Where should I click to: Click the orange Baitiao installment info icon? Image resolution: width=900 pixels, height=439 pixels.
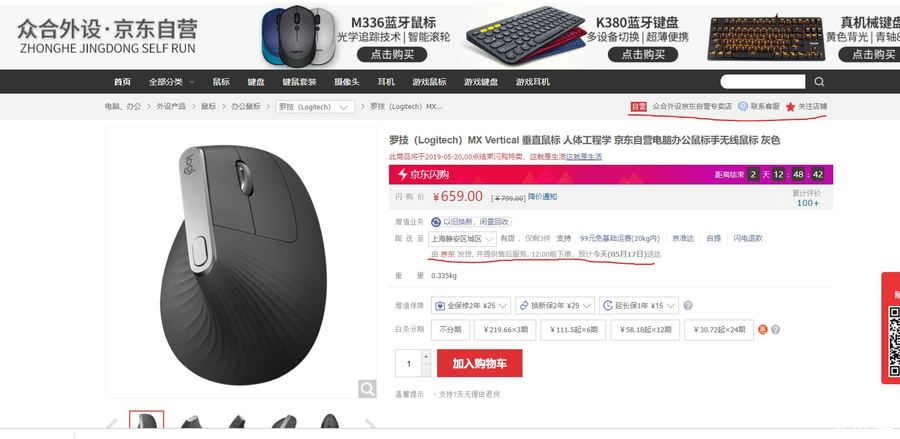coord(763,329)
